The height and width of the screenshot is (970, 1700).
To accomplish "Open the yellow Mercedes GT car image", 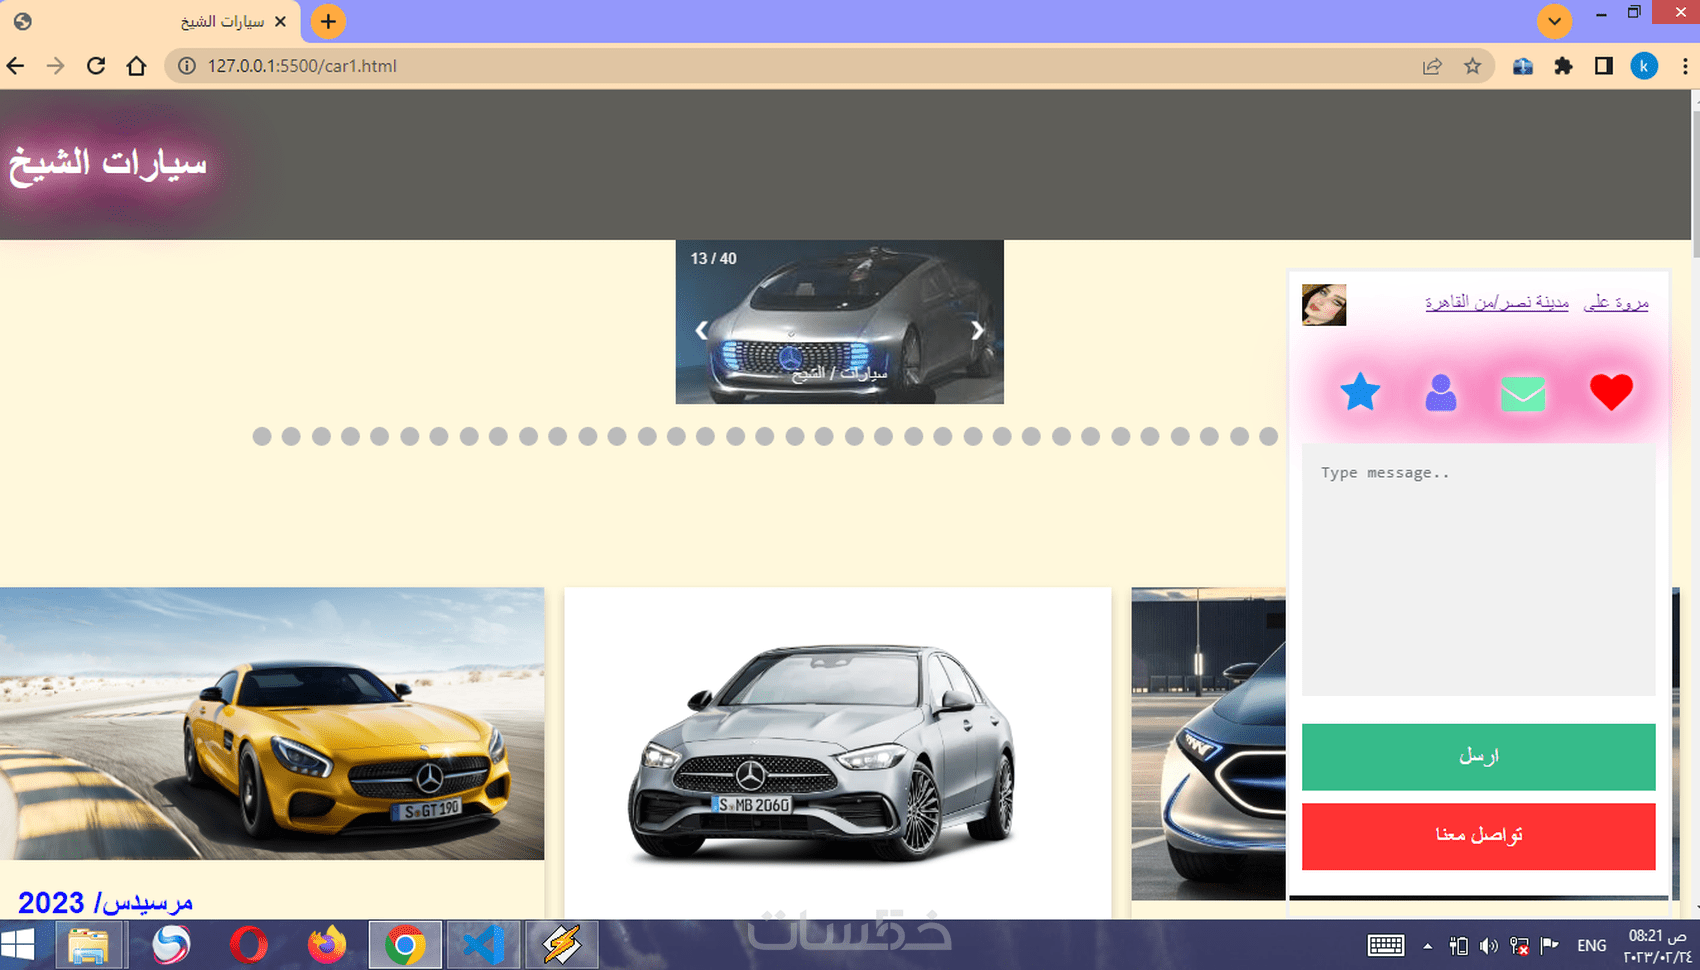I will (272, 723).
